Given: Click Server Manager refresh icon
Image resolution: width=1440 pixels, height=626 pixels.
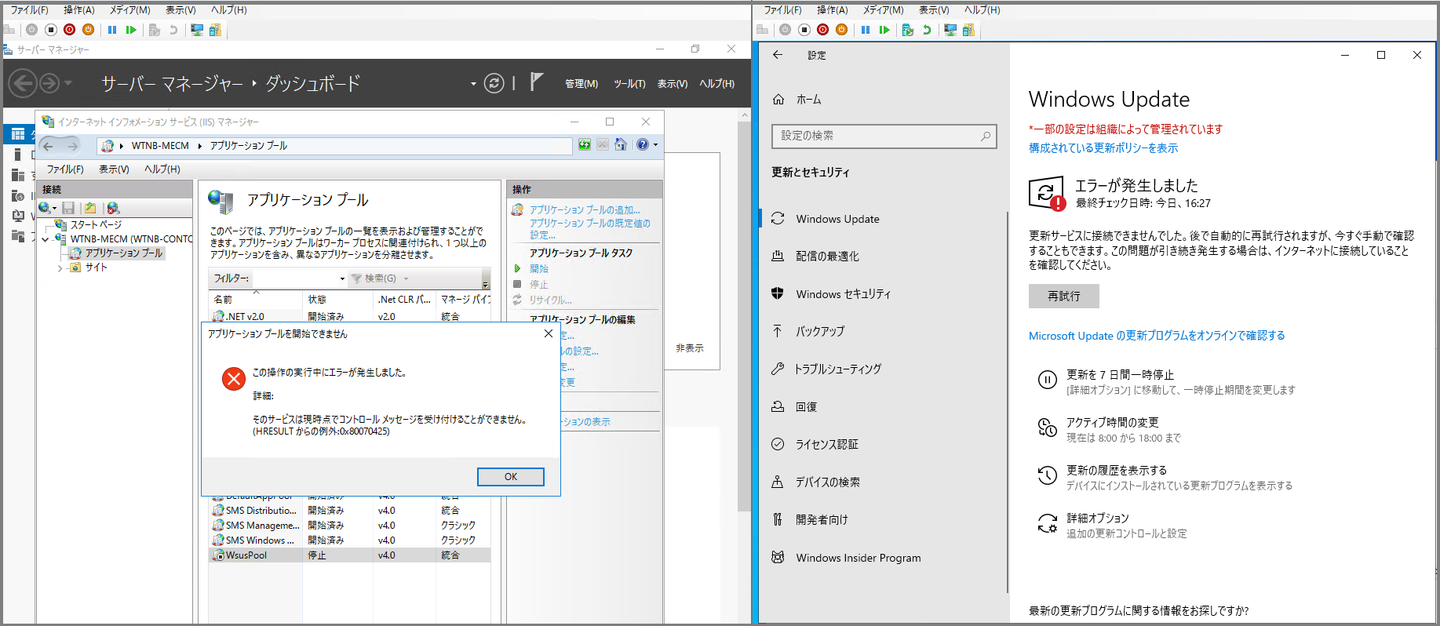Looking at the screenshot, I should point(493,83).
